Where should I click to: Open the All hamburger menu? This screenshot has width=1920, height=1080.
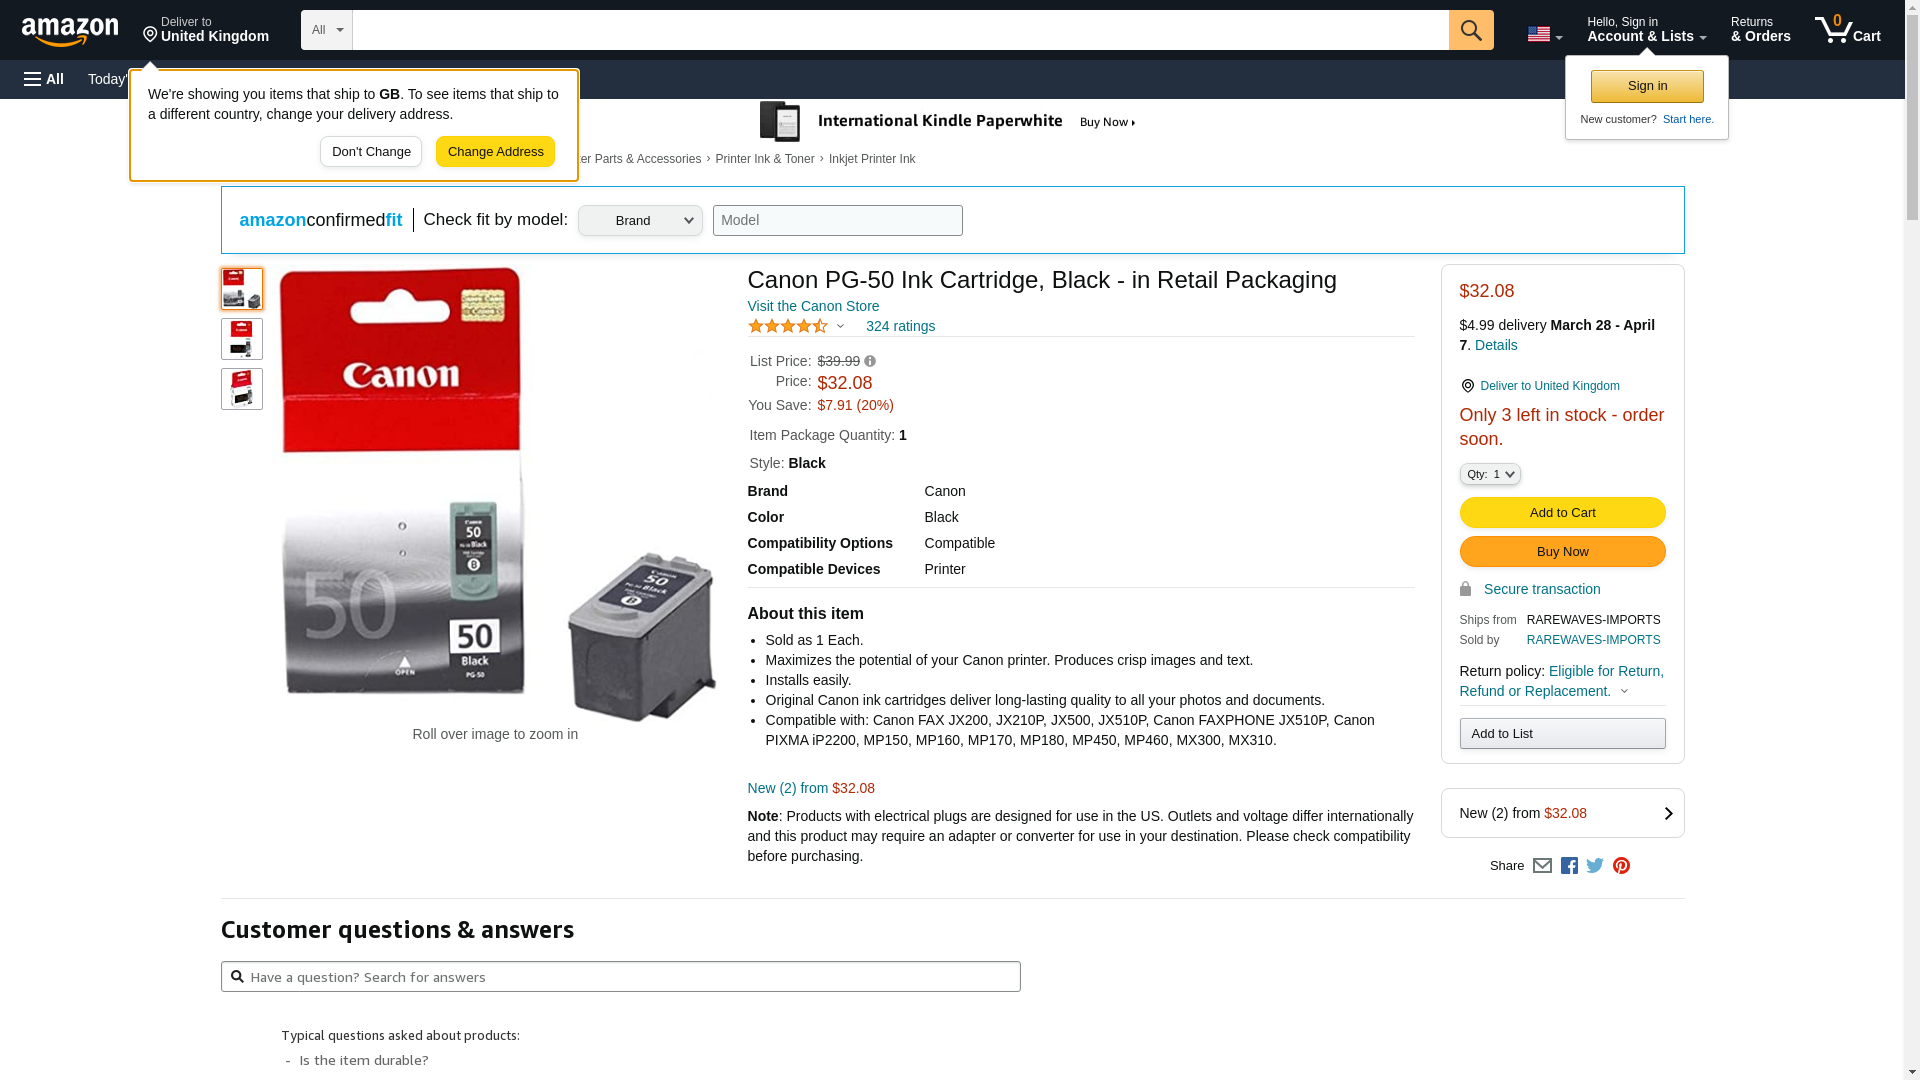[x=44, y=79]
